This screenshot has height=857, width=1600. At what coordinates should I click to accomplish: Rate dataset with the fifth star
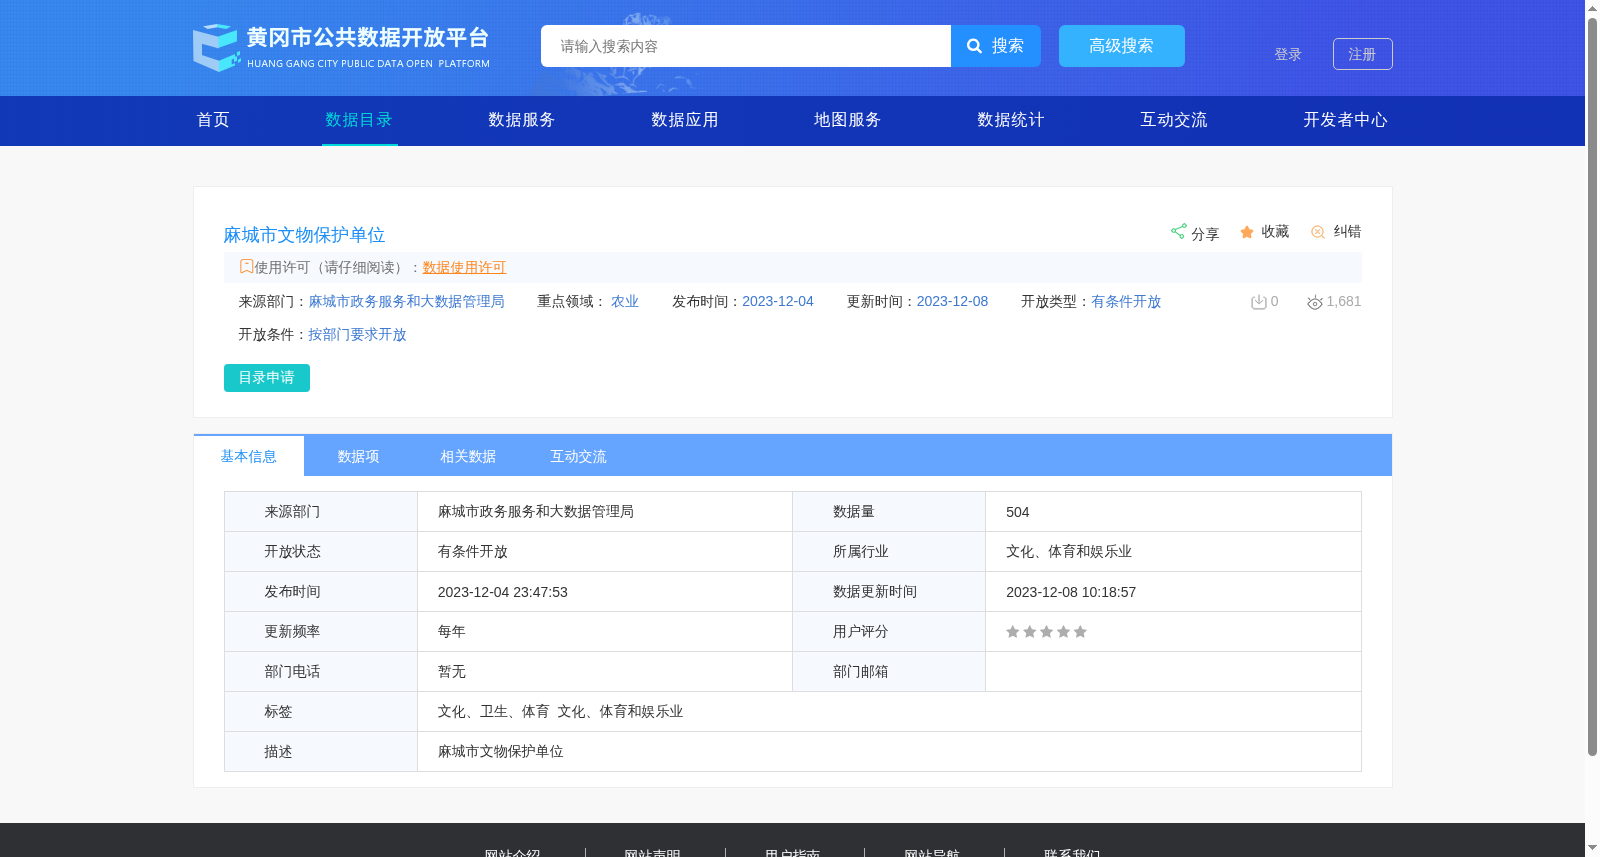1080,632
